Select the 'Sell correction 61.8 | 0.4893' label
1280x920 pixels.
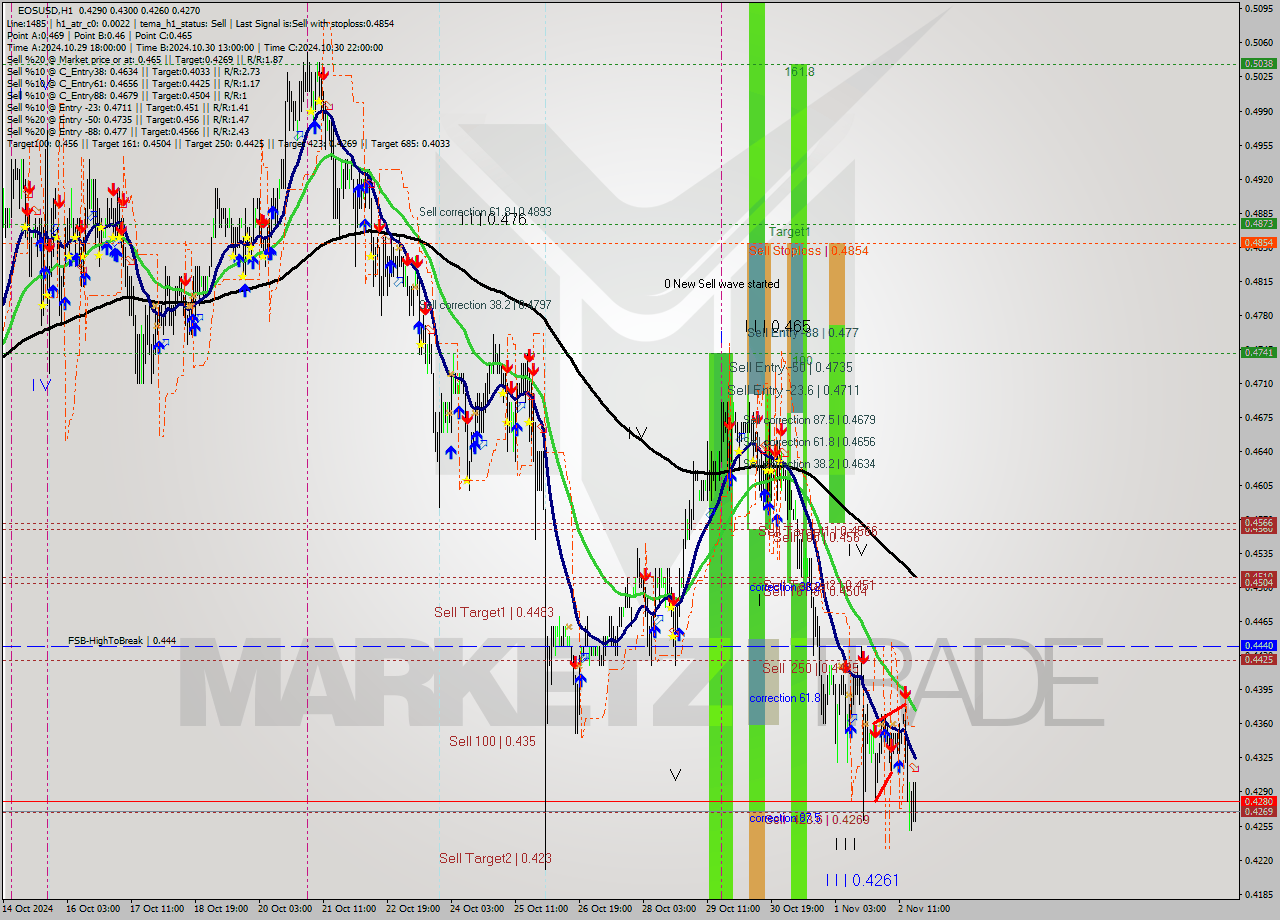(x=485, y=212)
